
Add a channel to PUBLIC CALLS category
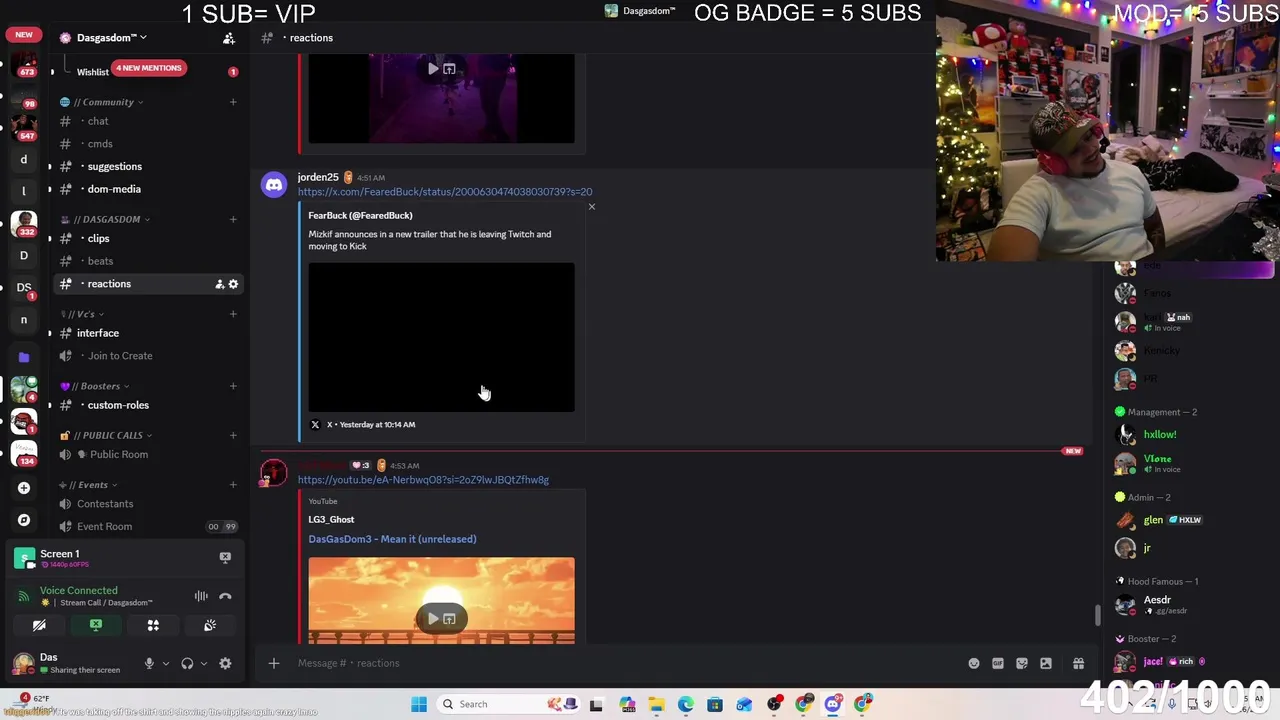[x=233, y=435]
